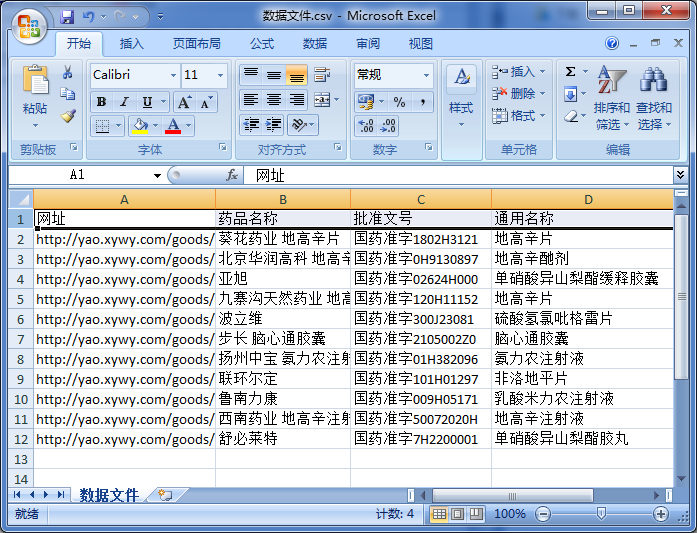Click the zoom slider handle
Image resolution: width=697 pixels, height=533 pixels.
[601, 514]
